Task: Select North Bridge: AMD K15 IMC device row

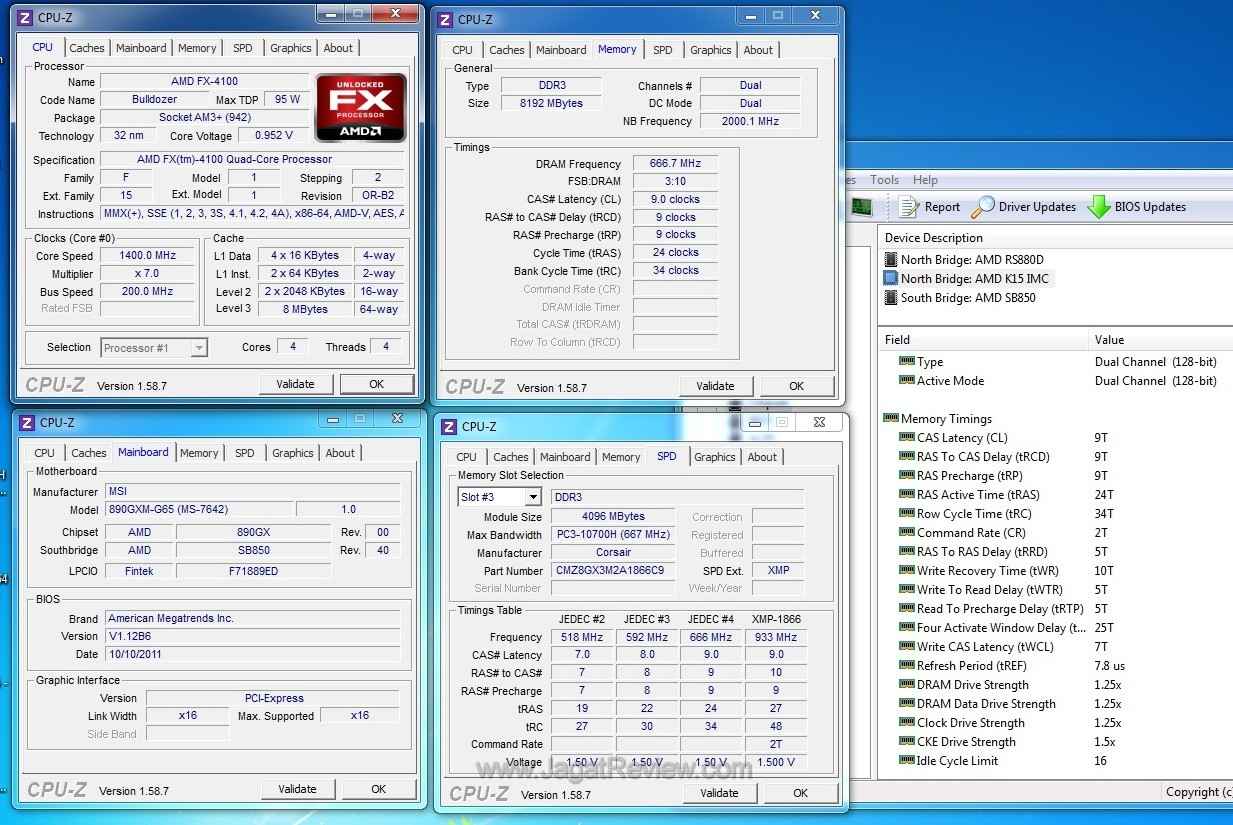Action: click(x=966, y=278)
